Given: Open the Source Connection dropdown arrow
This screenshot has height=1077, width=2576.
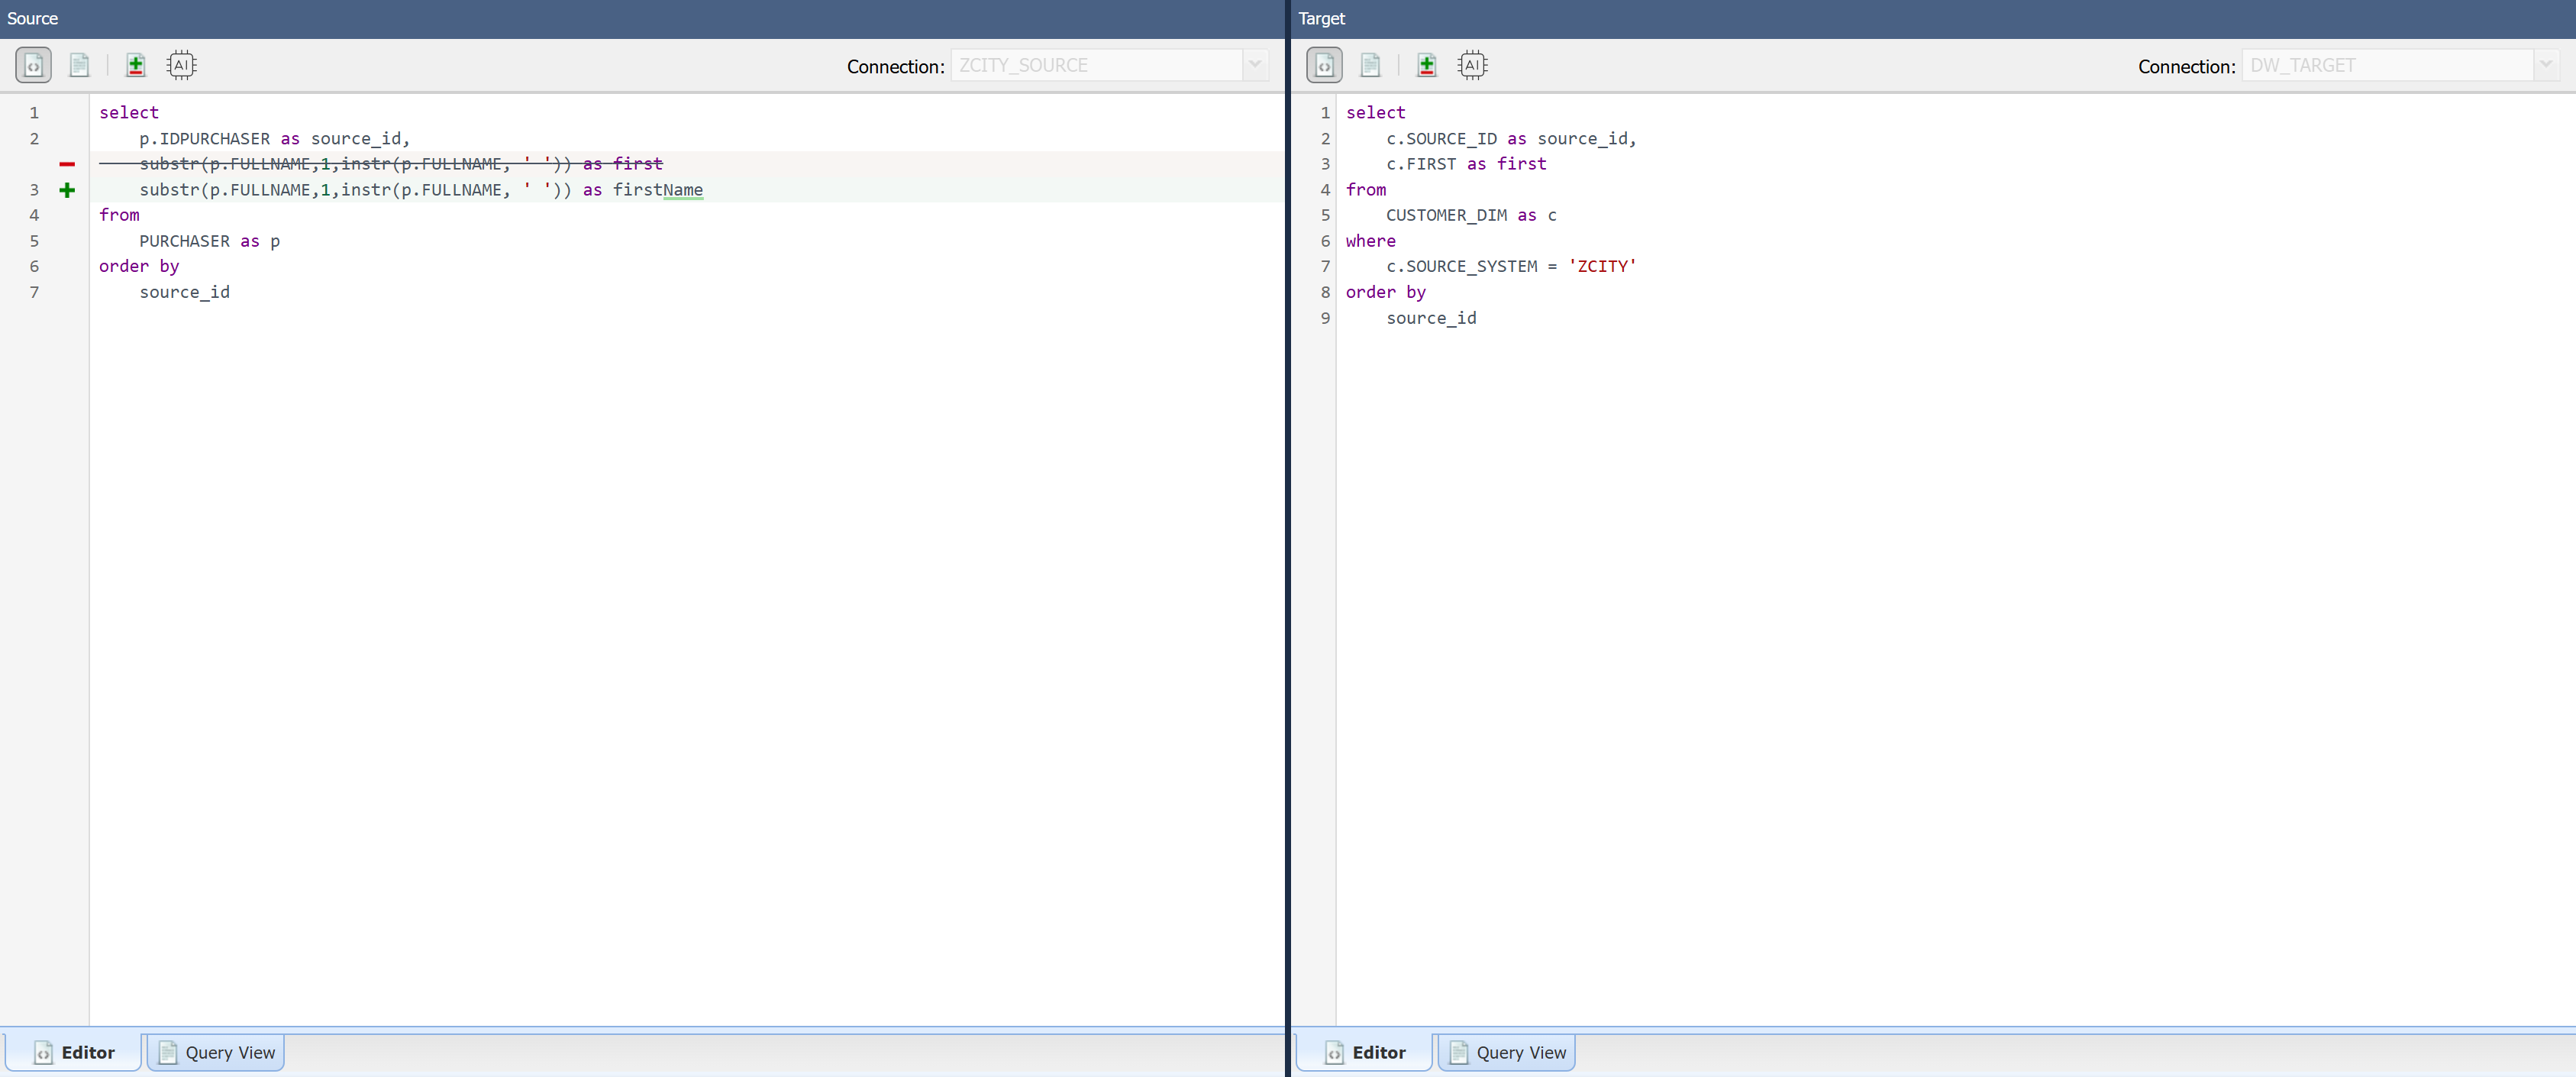Looking at the screenshot, I should pyautogui.click(x=1255, y=65).
